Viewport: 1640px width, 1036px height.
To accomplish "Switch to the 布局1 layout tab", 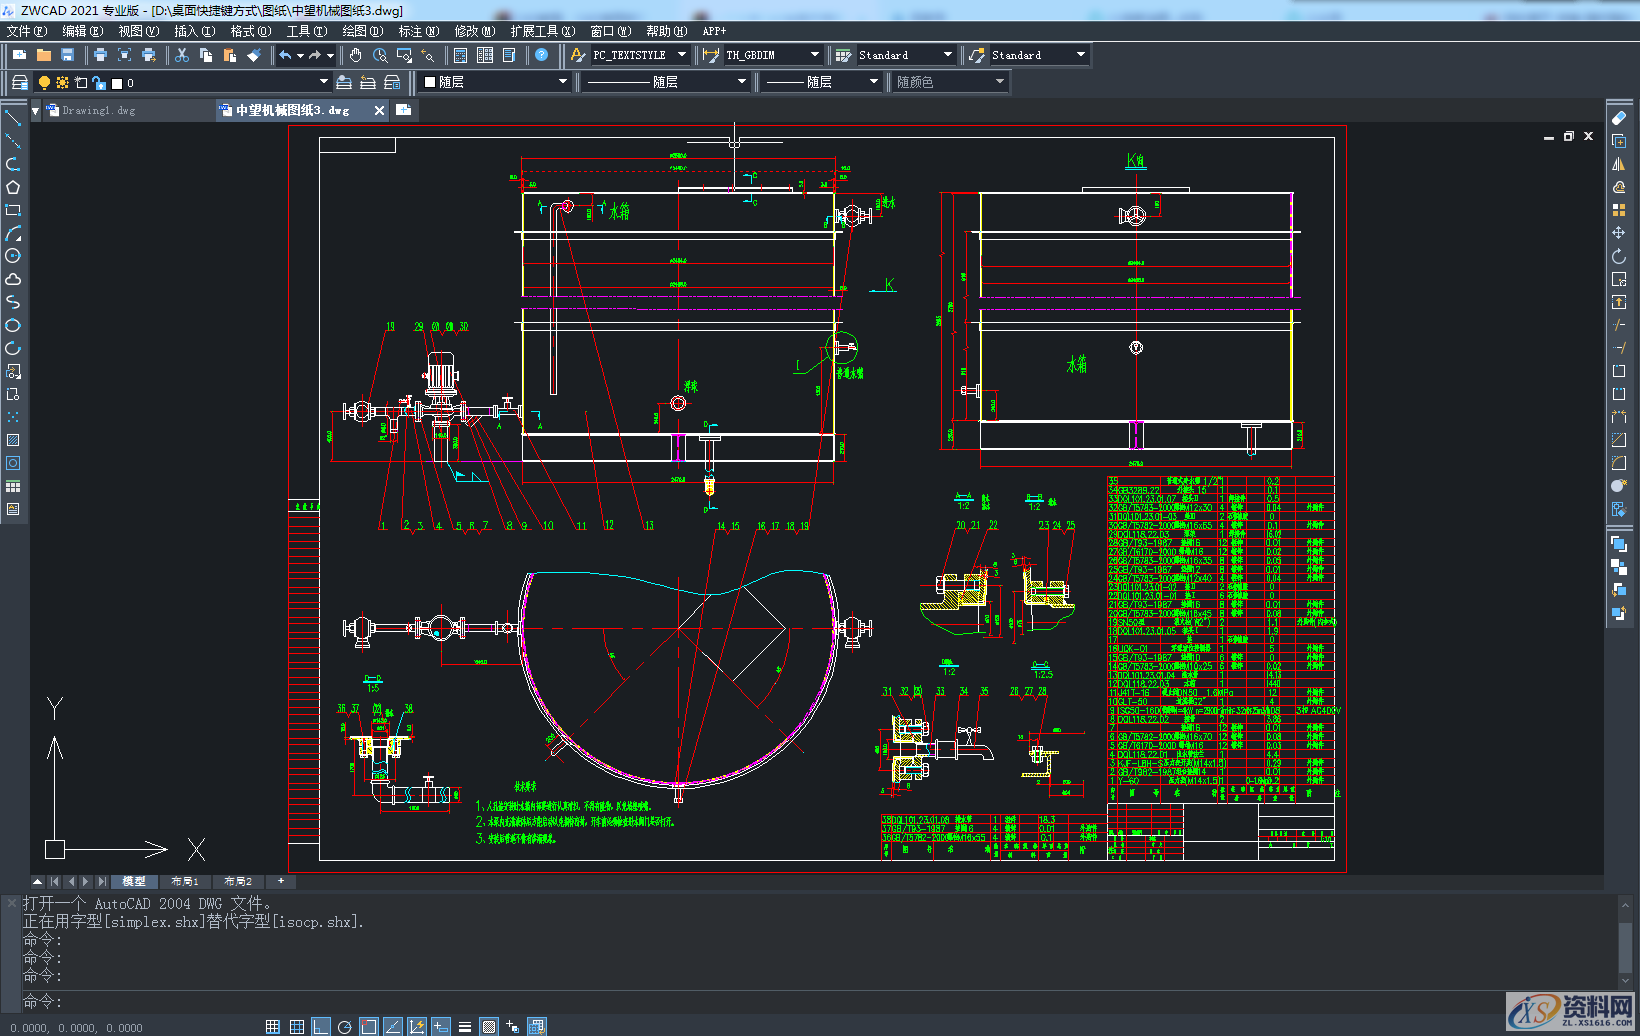I will pyautogui.click(x=185, y=881).
